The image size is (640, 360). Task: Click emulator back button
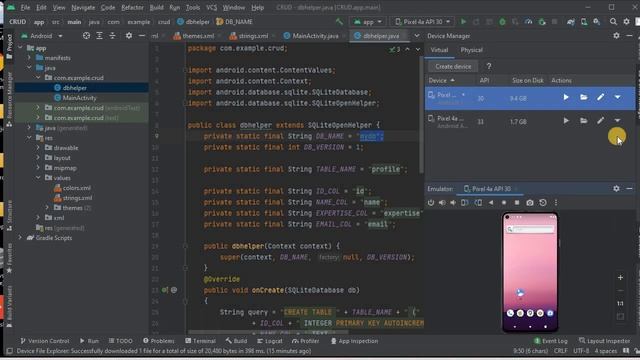[491, 202]
